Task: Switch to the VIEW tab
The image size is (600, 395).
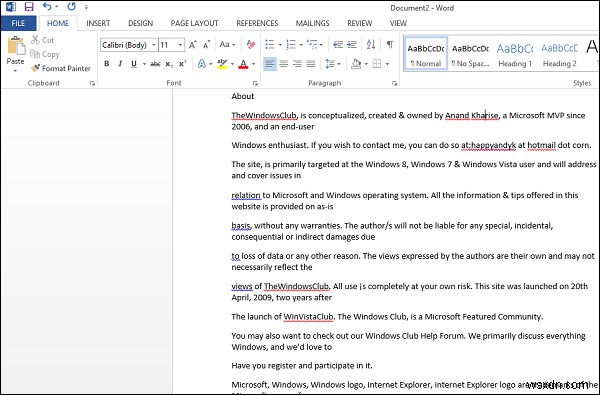Action: point(398,23)
